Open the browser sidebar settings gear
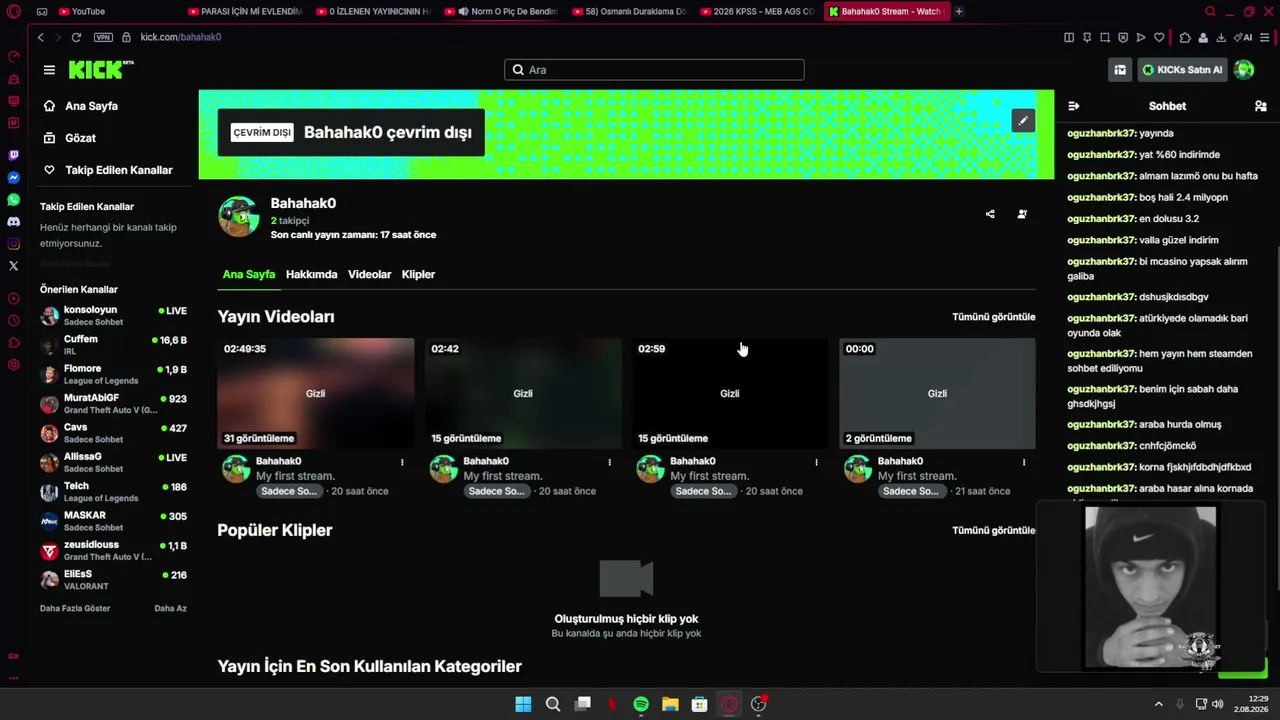1280x720 pixels. click(13, 364)
